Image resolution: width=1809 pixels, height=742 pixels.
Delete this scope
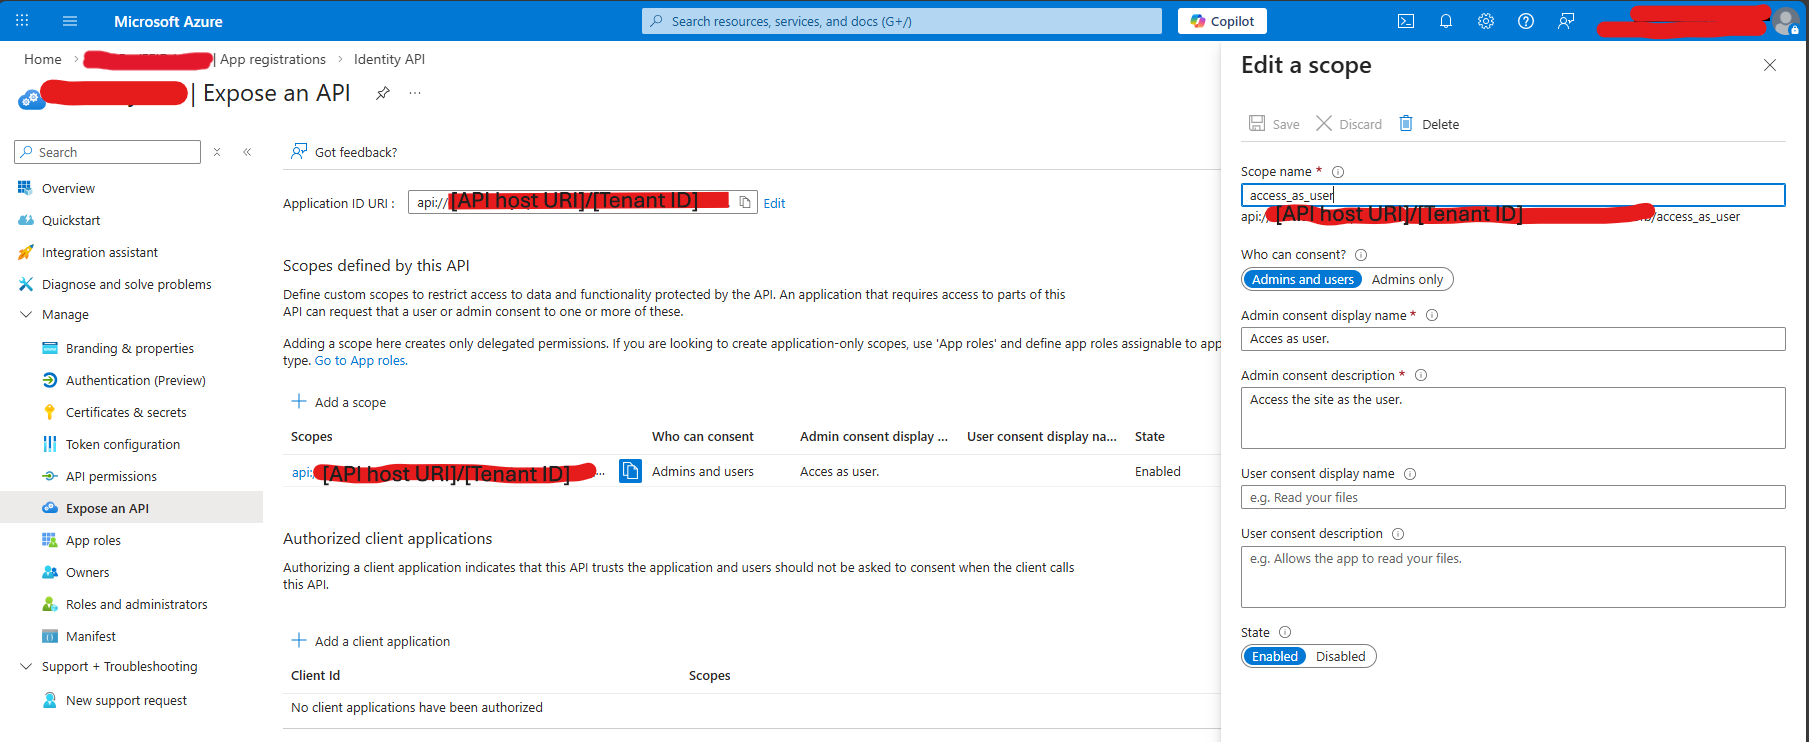tap(1429, 124)
